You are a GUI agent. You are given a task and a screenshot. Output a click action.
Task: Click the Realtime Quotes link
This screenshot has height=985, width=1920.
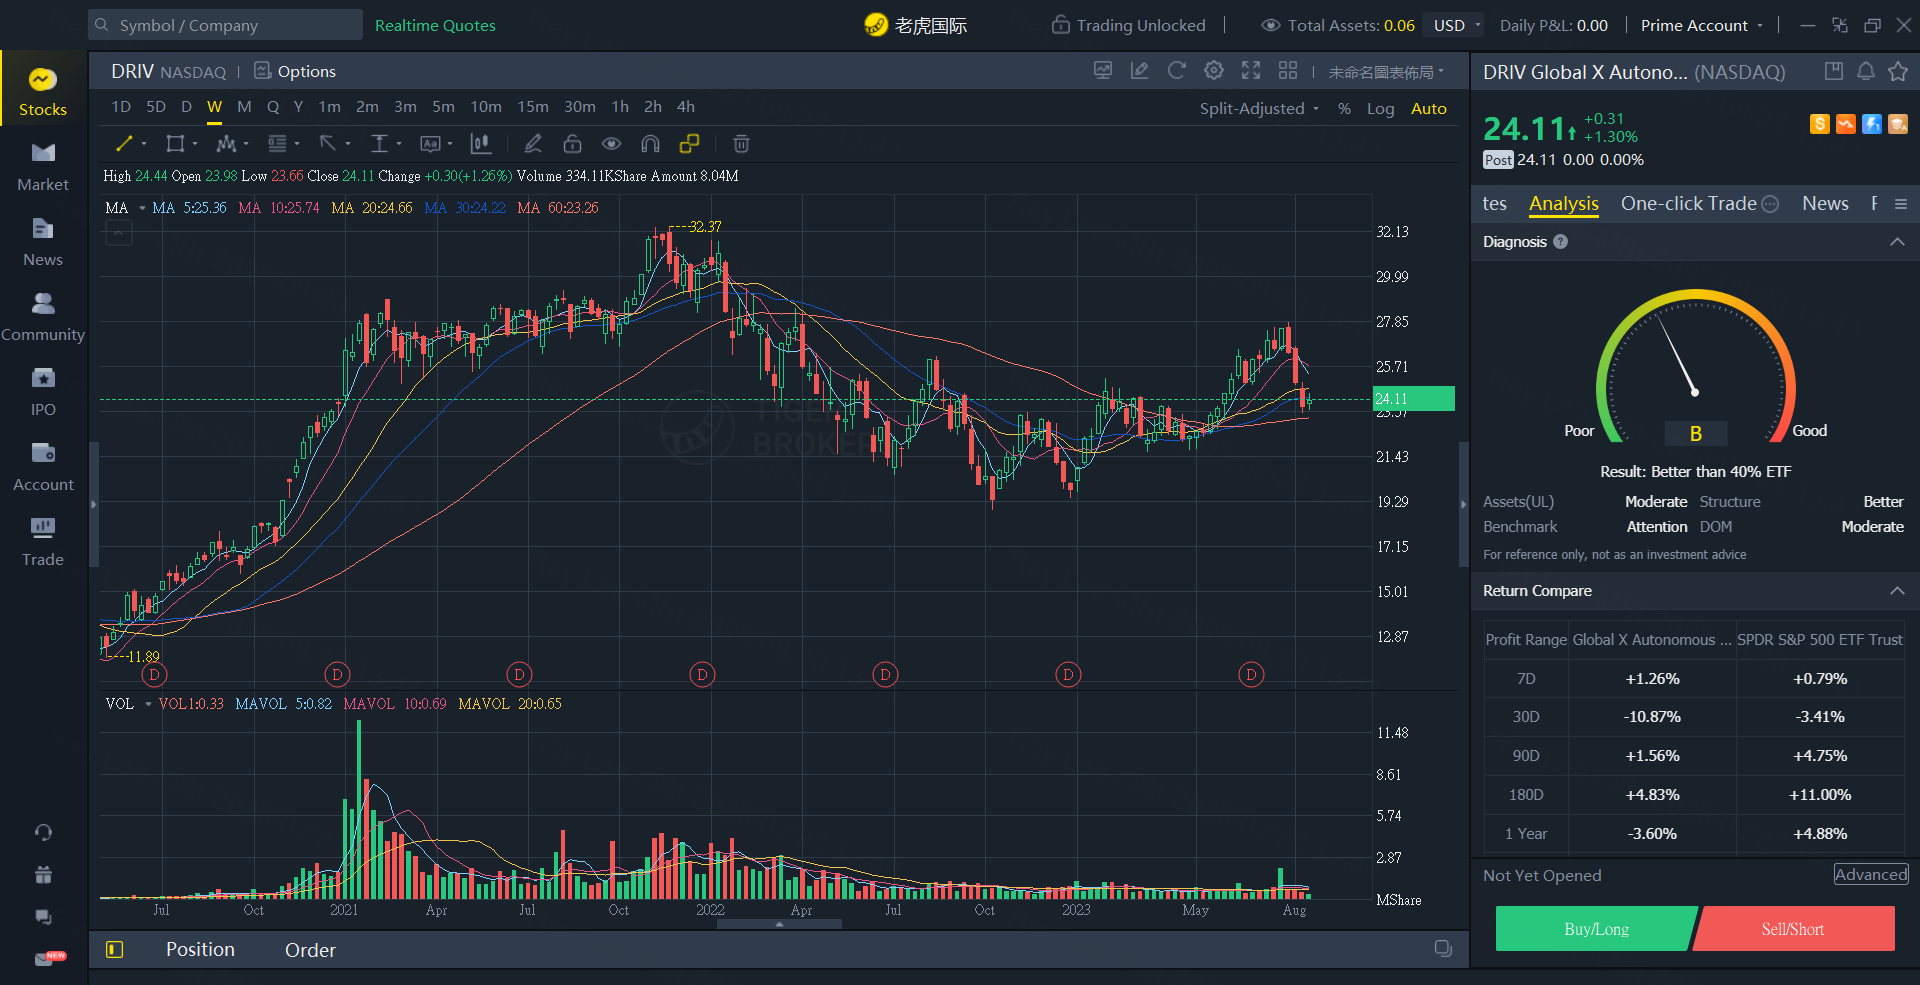click(435, 25)
